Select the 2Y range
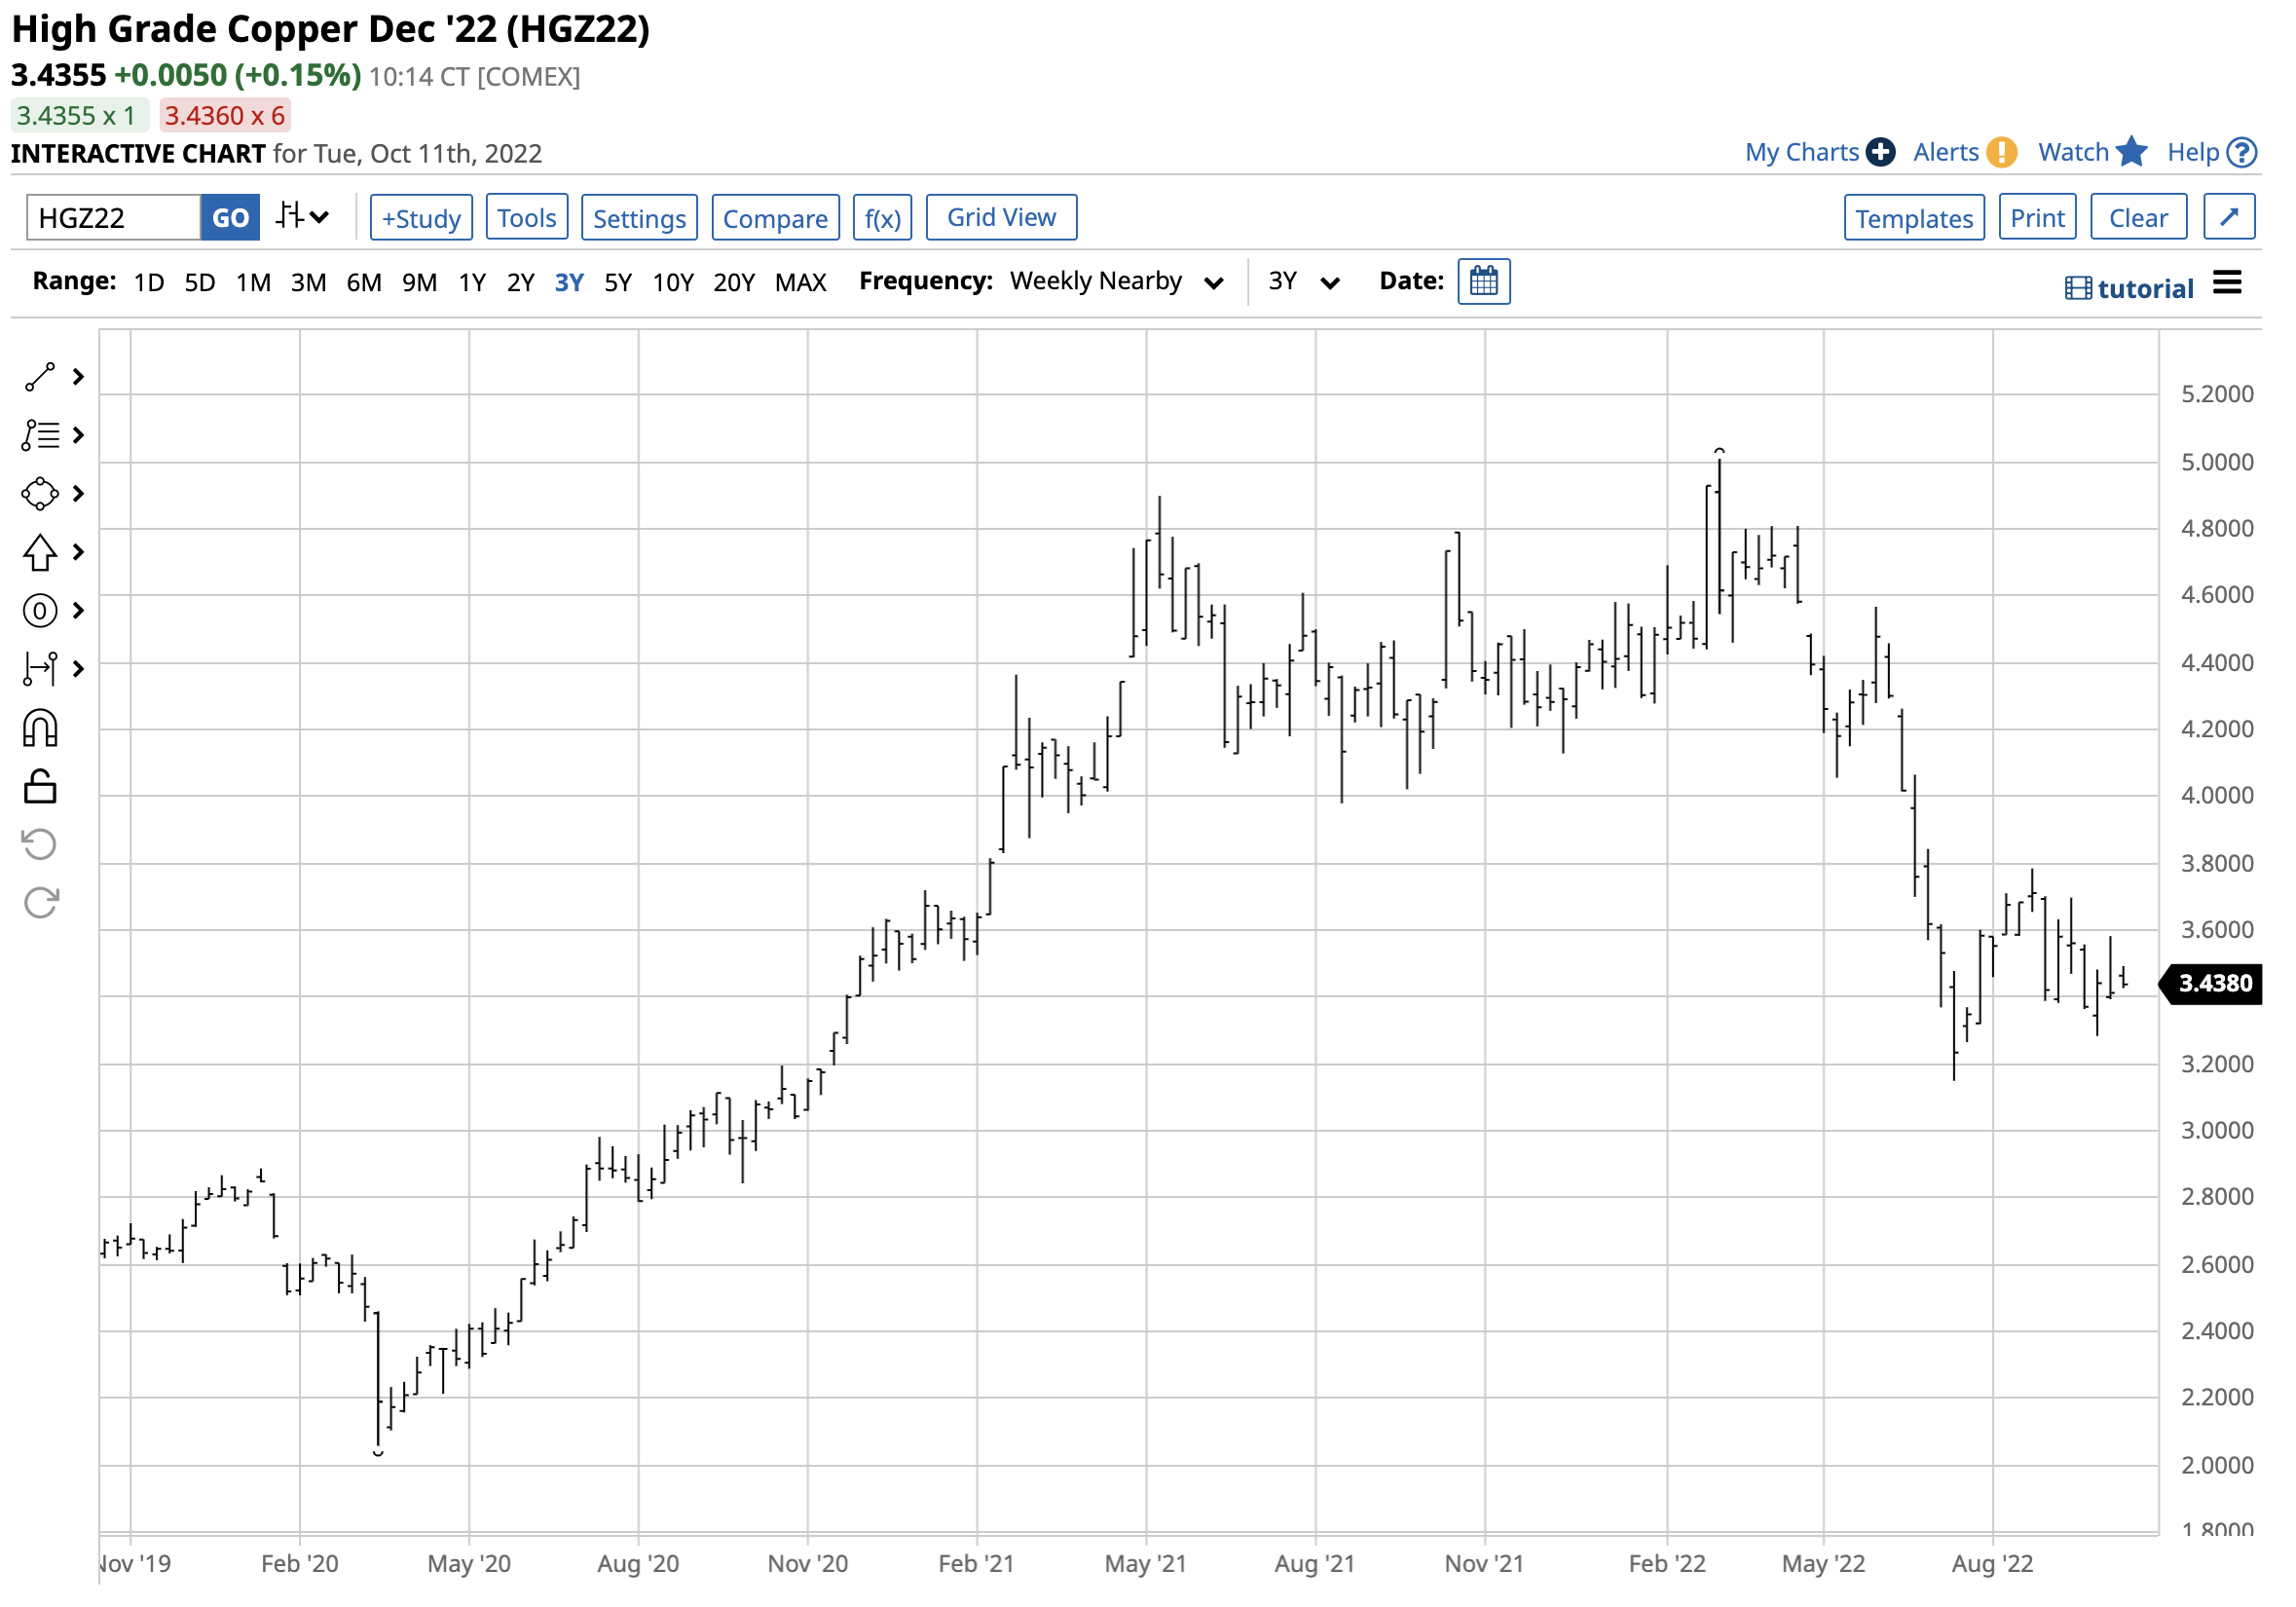 520,282
